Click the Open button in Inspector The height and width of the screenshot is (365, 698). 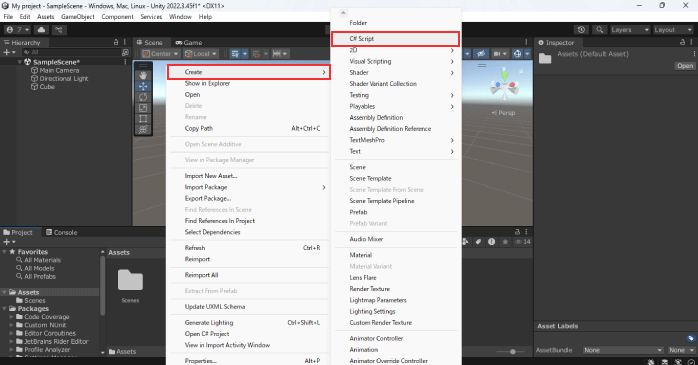click(685, 65)
